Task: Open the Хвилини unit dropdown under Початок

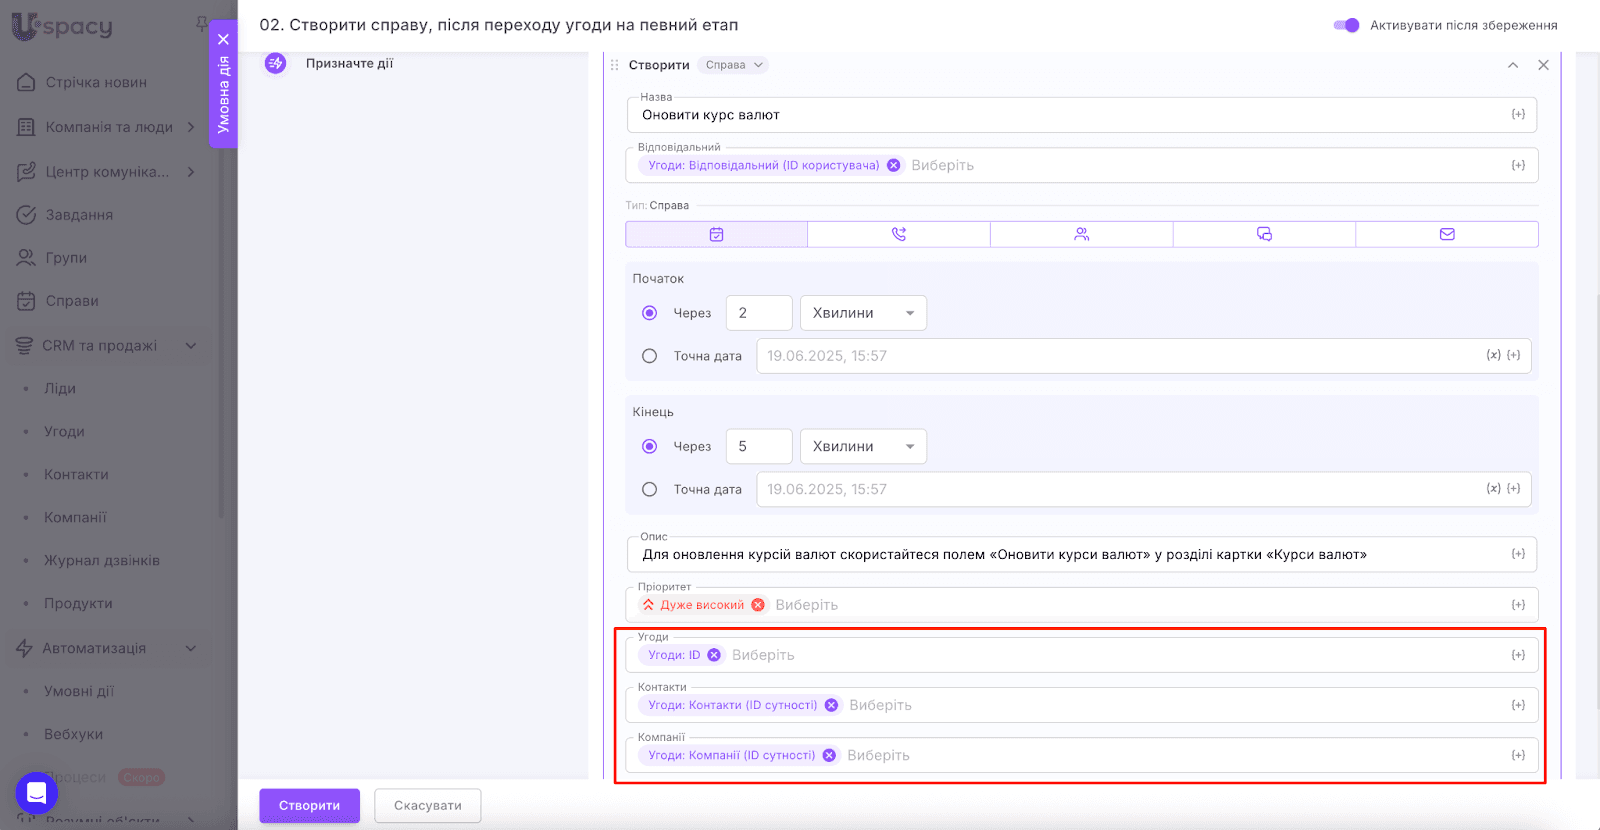Action: [863, 313]
